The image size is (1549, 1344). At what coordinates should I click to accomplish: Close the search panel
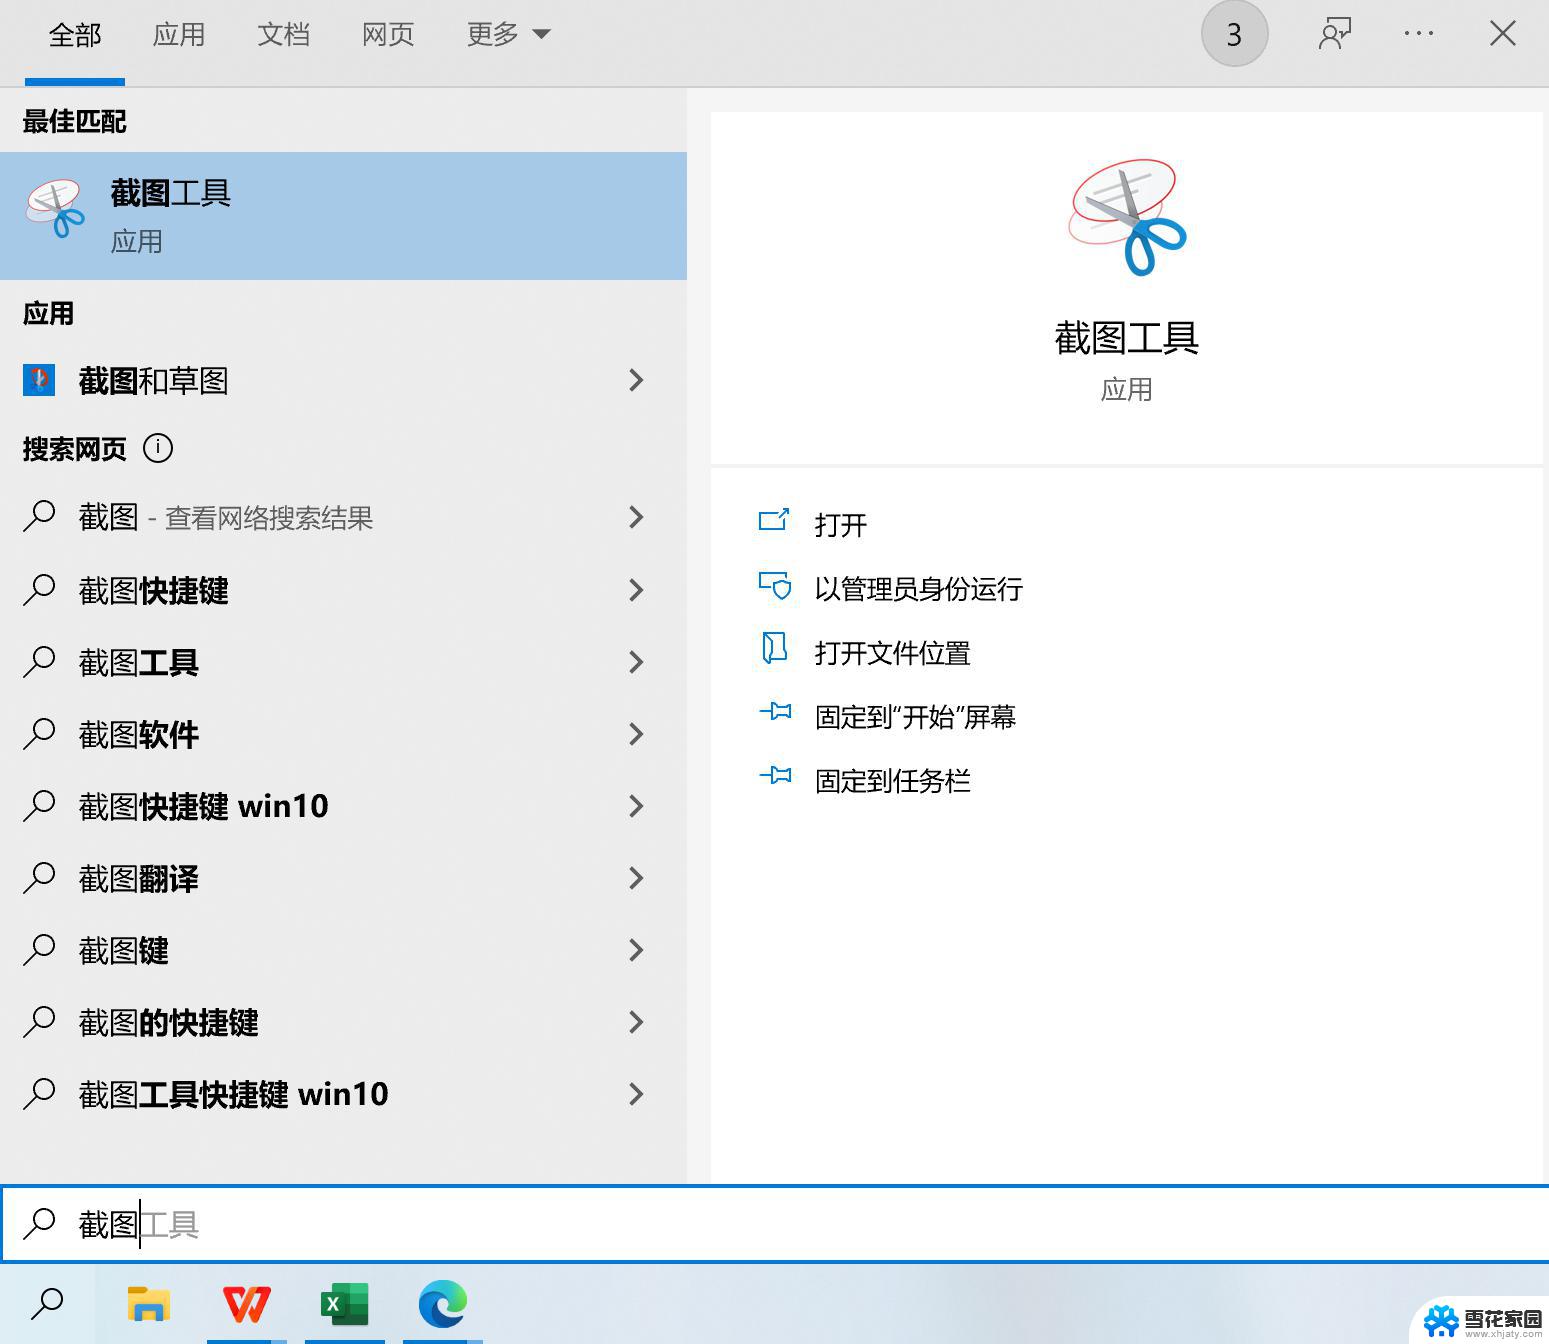pos(1502,34)
